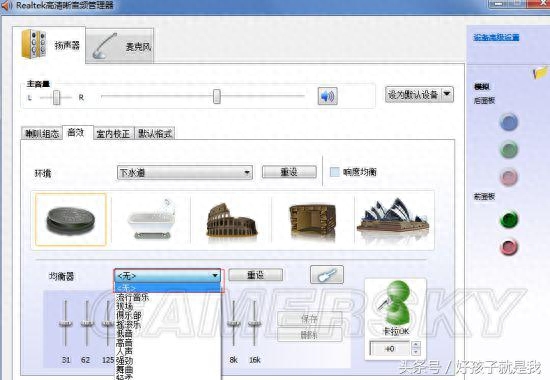Click the 62 Hz equalizer band slider

click(87, 324)
